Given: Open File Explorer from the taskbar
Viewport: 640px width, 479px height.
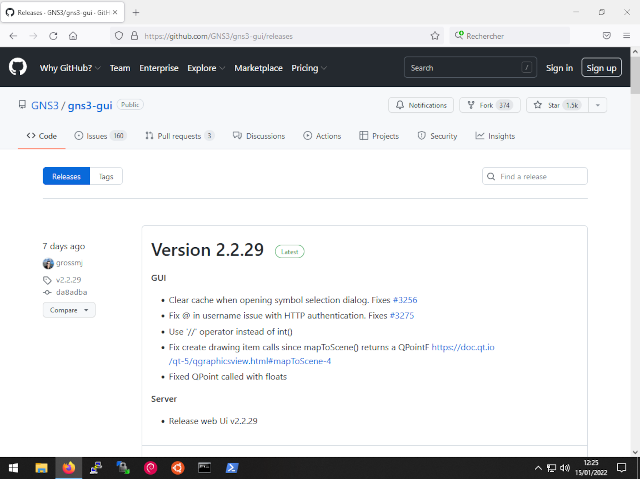Looking at the screenshot, I should (x=41, y=468).
